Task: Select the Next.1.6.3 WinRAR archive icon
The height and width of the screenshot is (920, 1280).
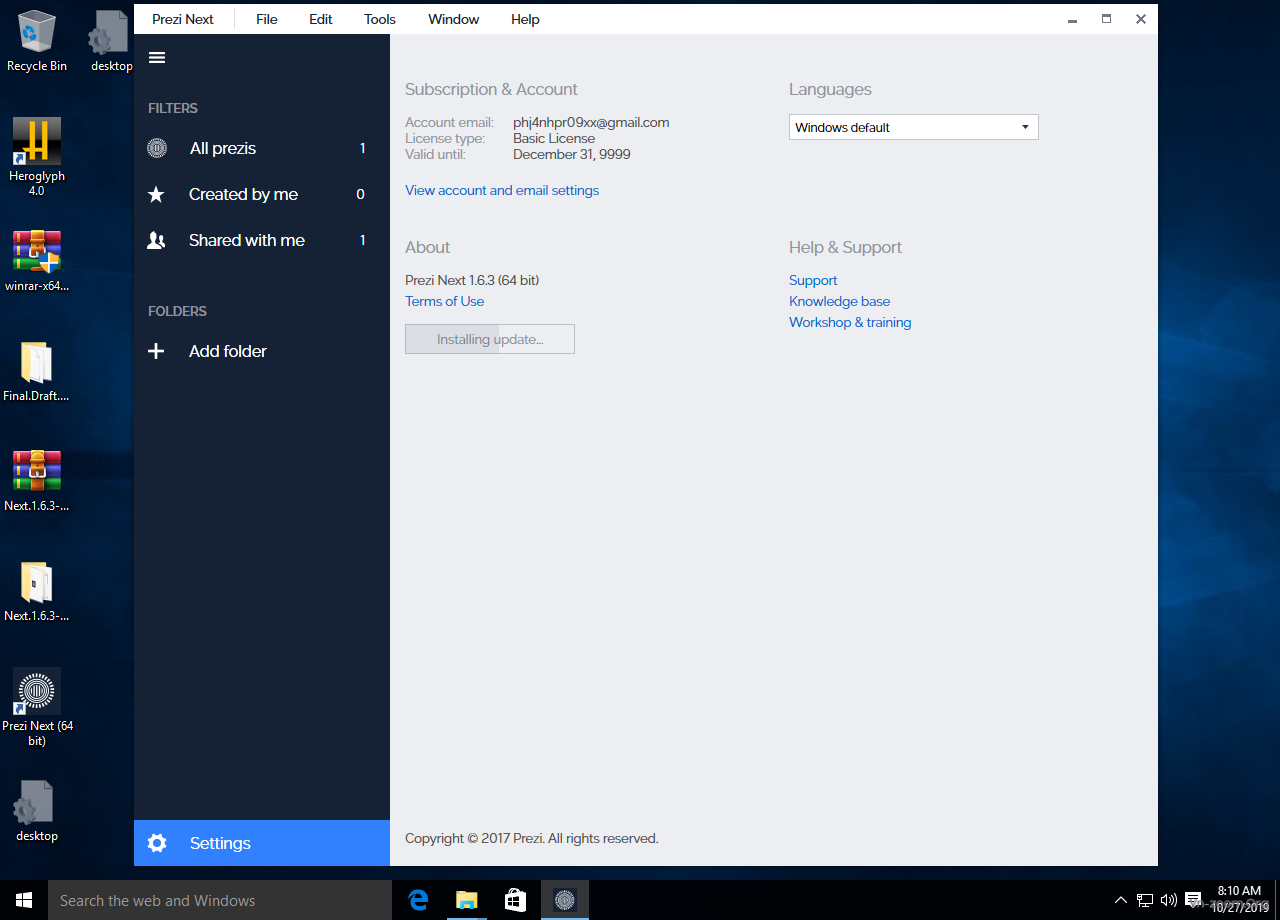Action: point(37,481)
